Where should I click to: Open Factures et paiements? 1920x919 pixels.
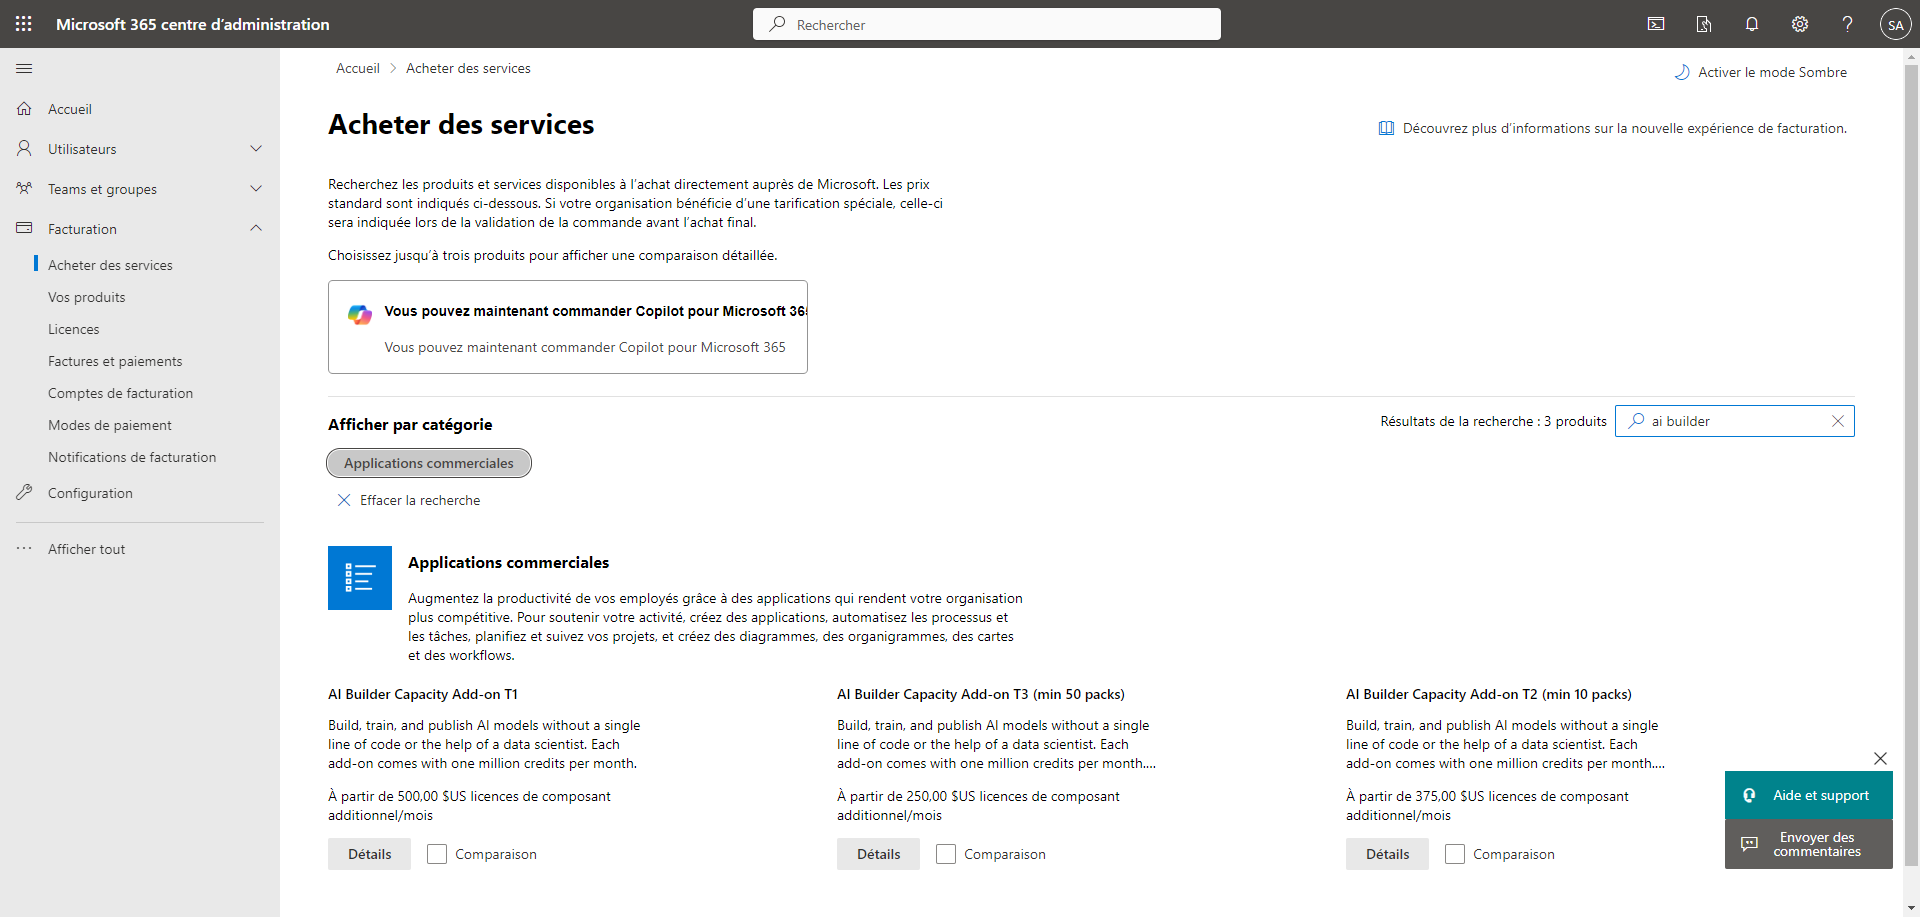tap(115, 361)
